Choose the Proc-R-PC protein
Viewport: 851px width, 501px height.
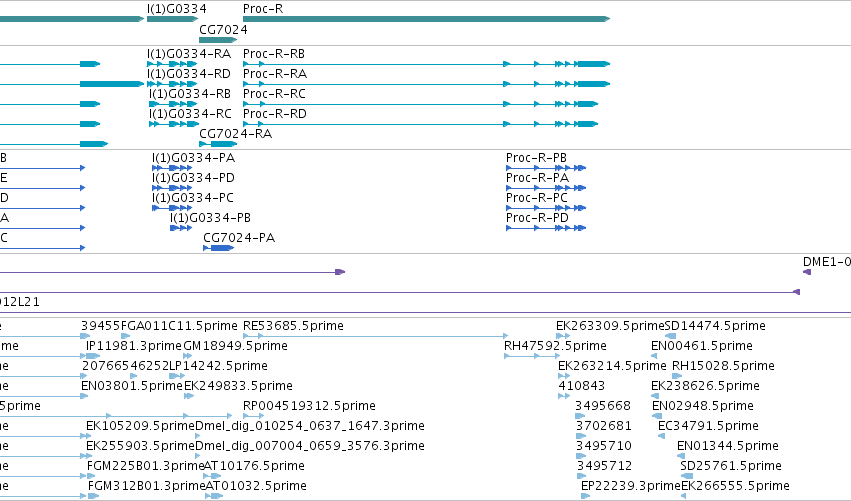[537, 198]
